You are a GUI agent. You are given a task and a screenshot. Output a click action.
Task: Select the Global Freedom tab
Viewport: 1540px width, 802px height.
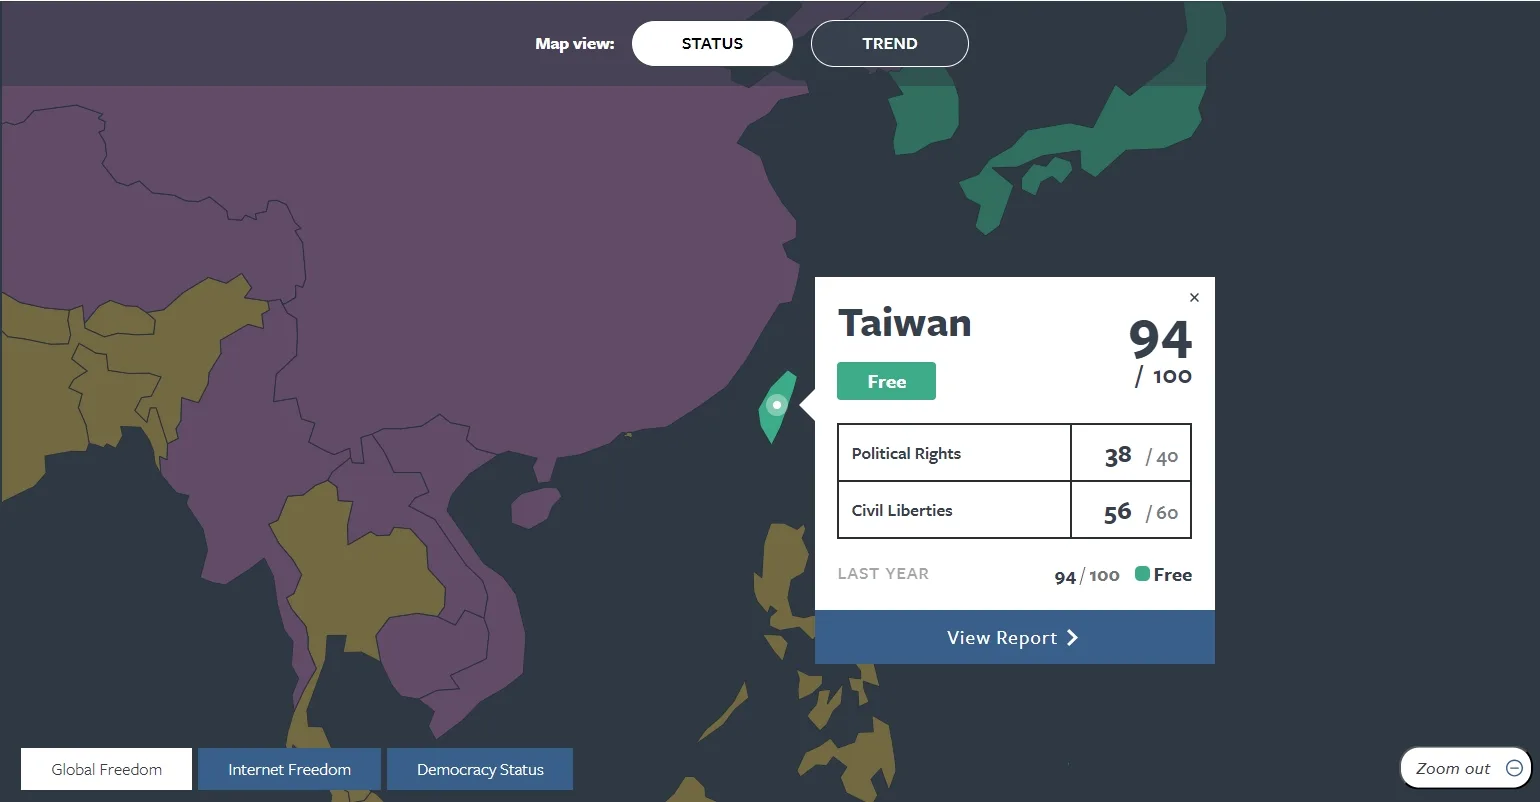click(x=106, y=769)
